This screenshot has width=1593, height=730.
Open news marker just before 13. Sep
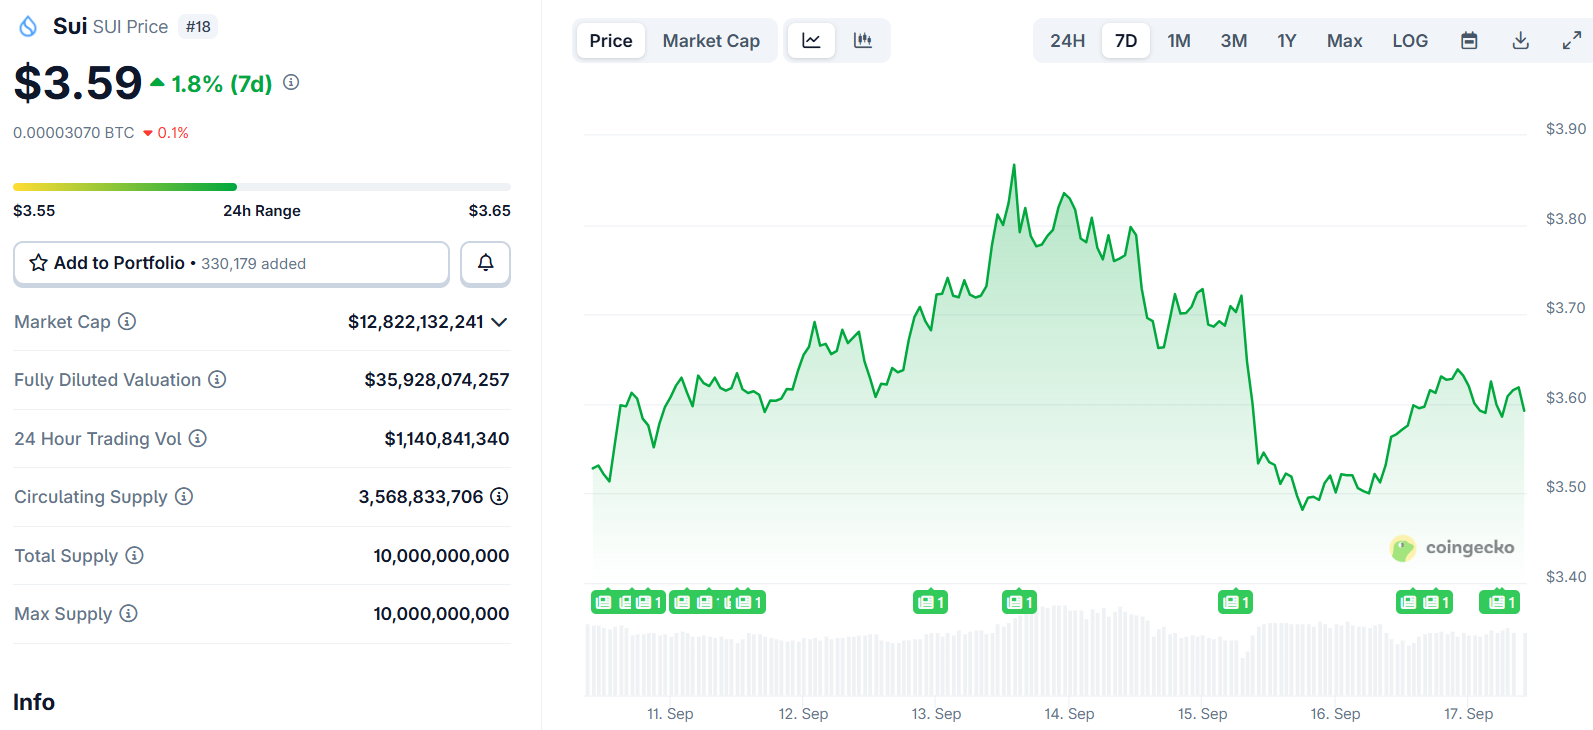[x=930, y=602]
